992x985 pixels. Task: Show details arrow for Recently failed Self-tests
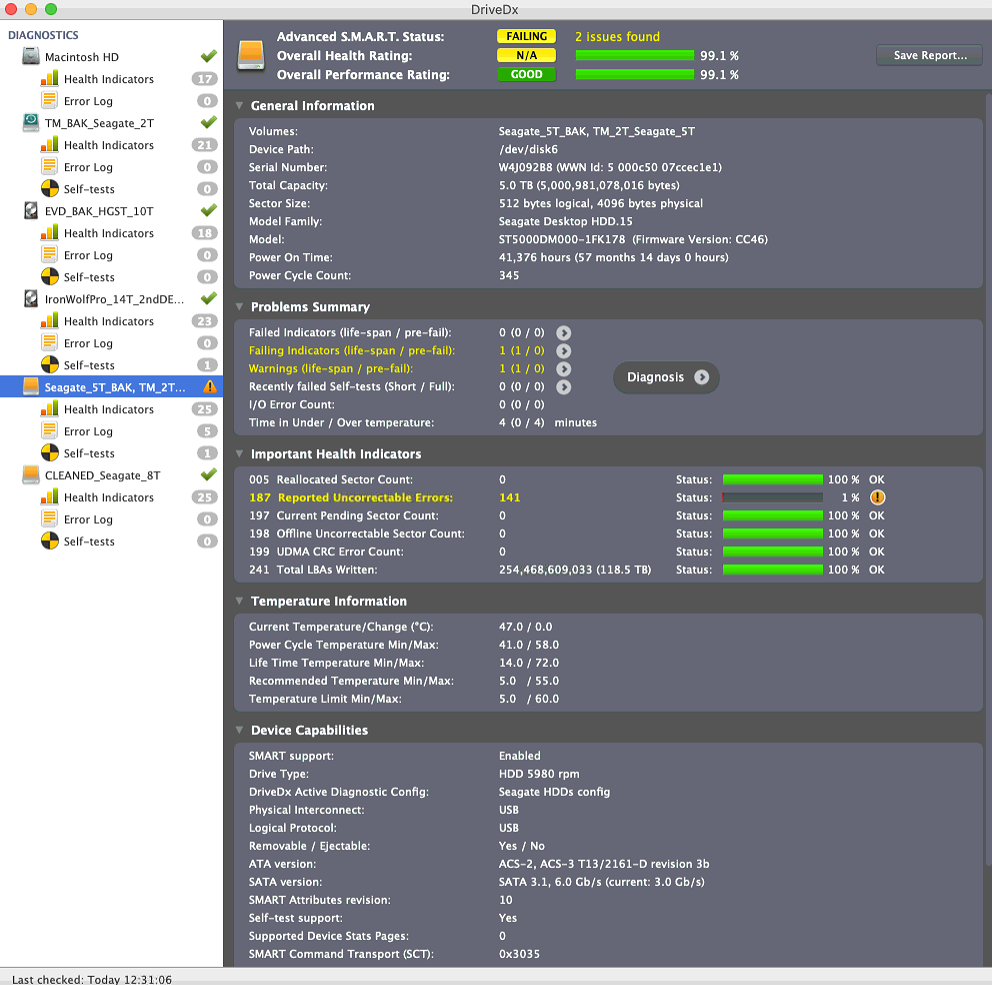coord(564,387)
